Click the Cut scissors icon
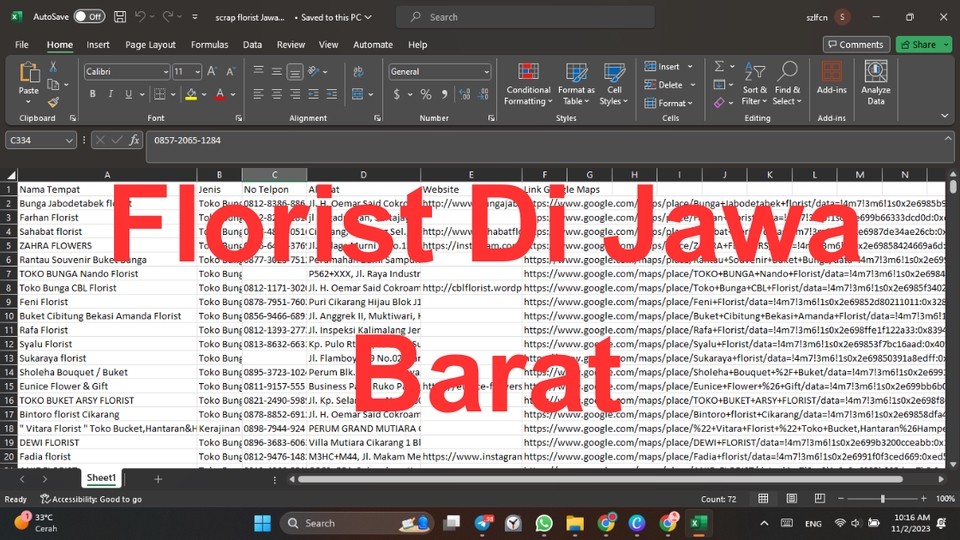The image size is (960, 540). [x=53, y=67]
